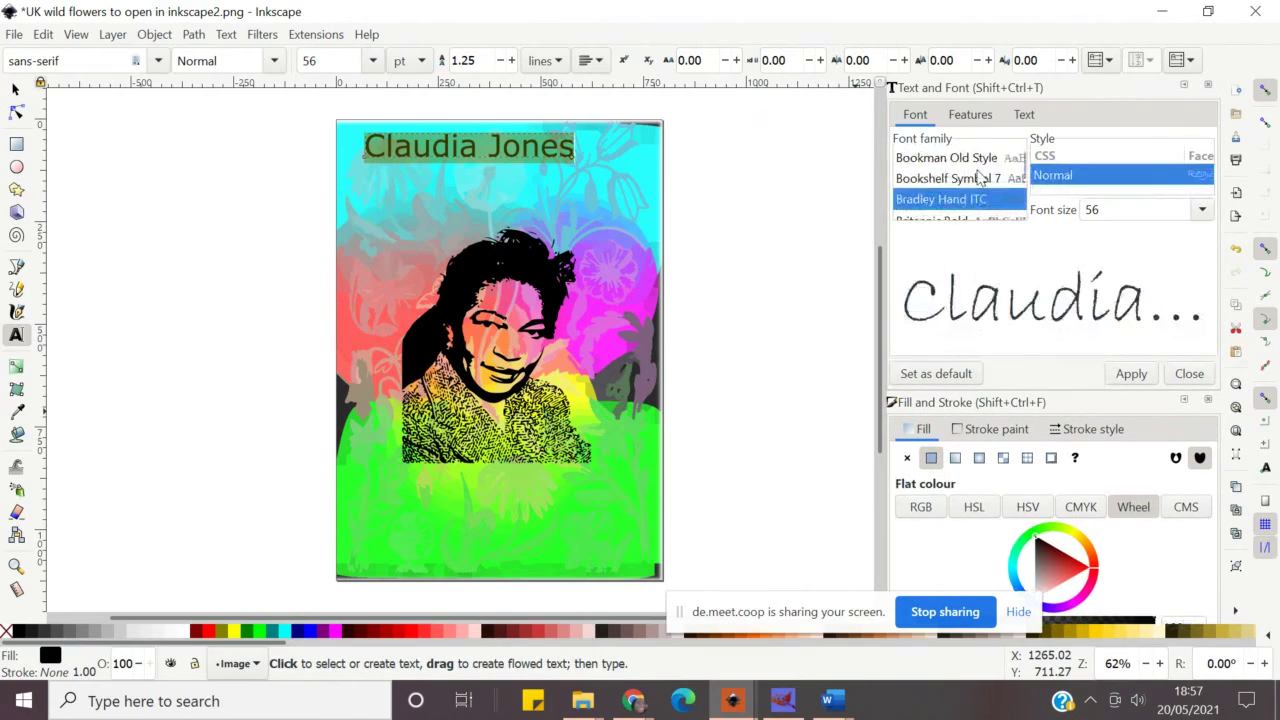Image resolution: width=1280 pixels, height=720 pixels.
Task: Open the text alignment dropdown
Action: (x=591, y=61)
